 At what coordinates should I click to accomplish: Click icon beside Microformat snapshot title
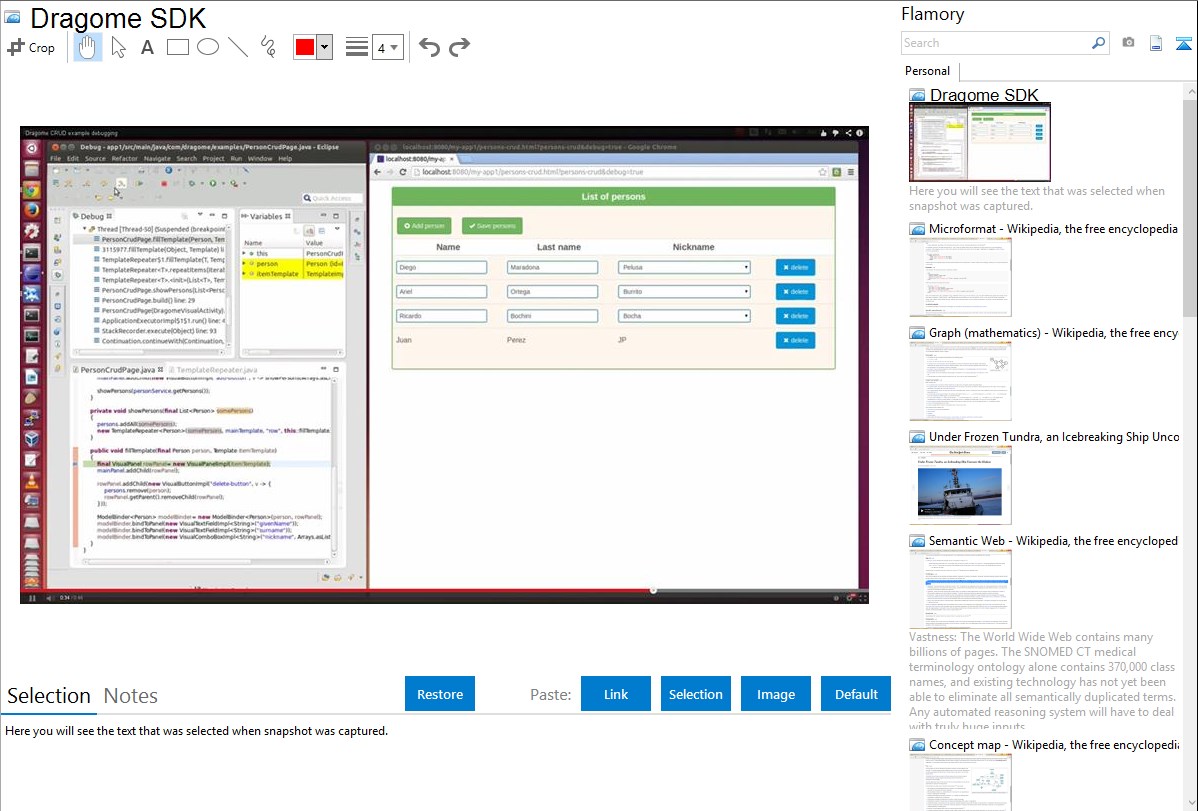click(918, 229)
